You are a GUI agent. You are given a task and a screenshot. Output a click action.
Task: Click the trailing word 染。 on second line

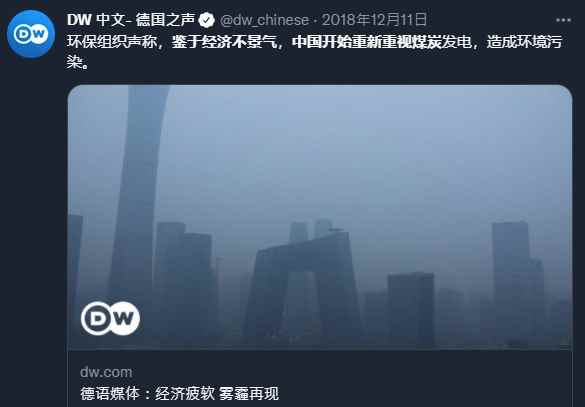pyautogui.click(x=78, y=62)
